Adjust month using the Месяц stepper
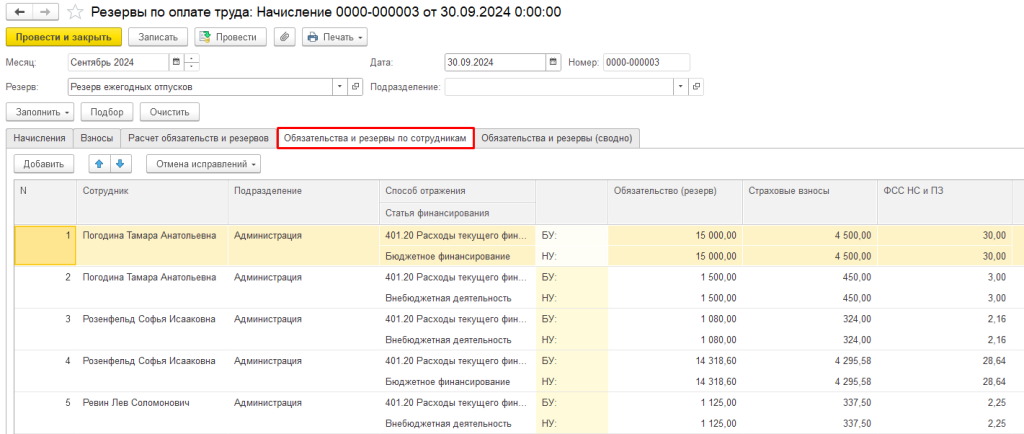1024x434 pixels. click(x=192, y=62)
